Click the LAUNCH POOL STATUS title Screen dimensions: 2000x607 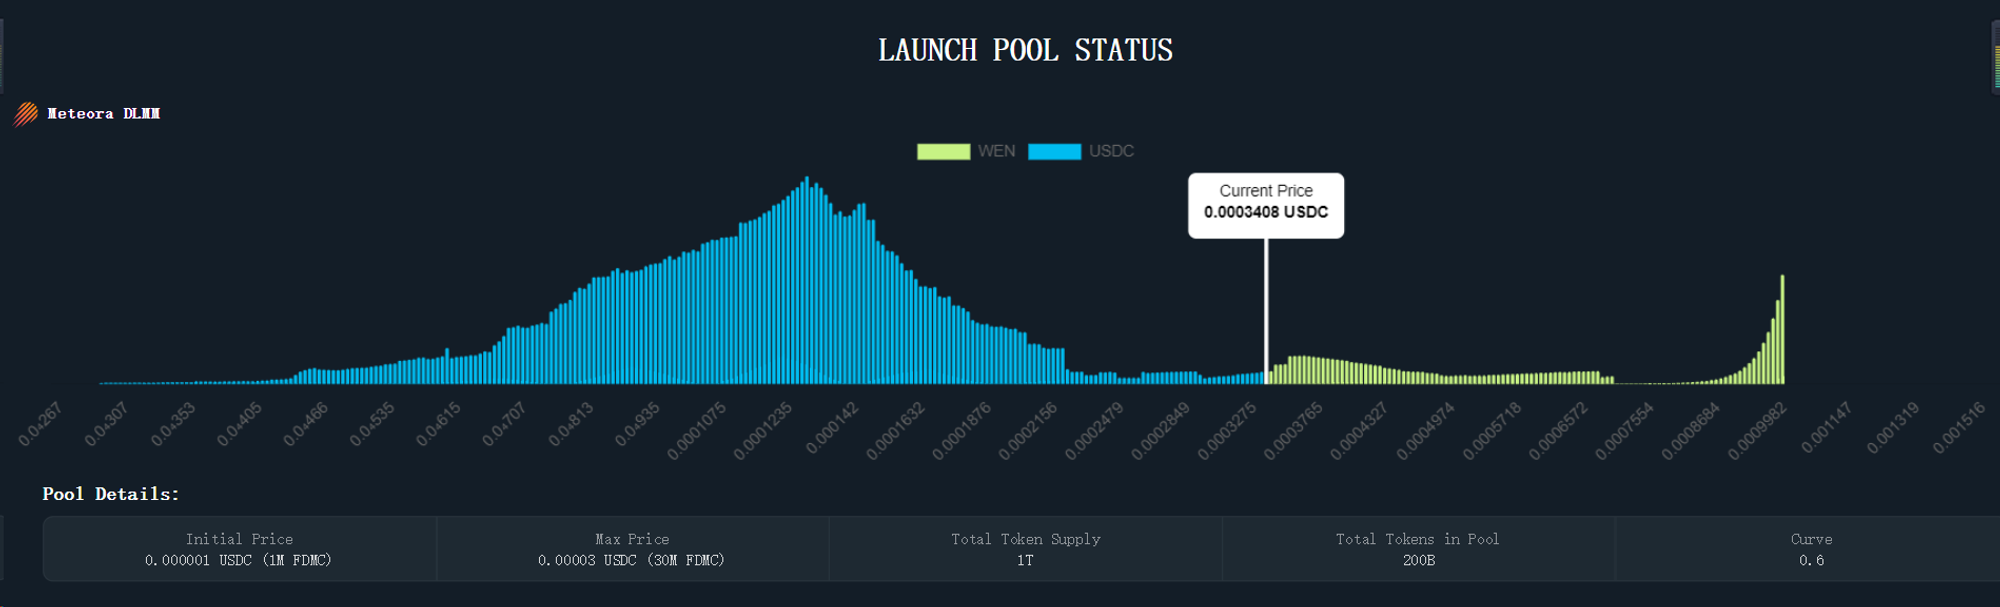click(1025, 50)
